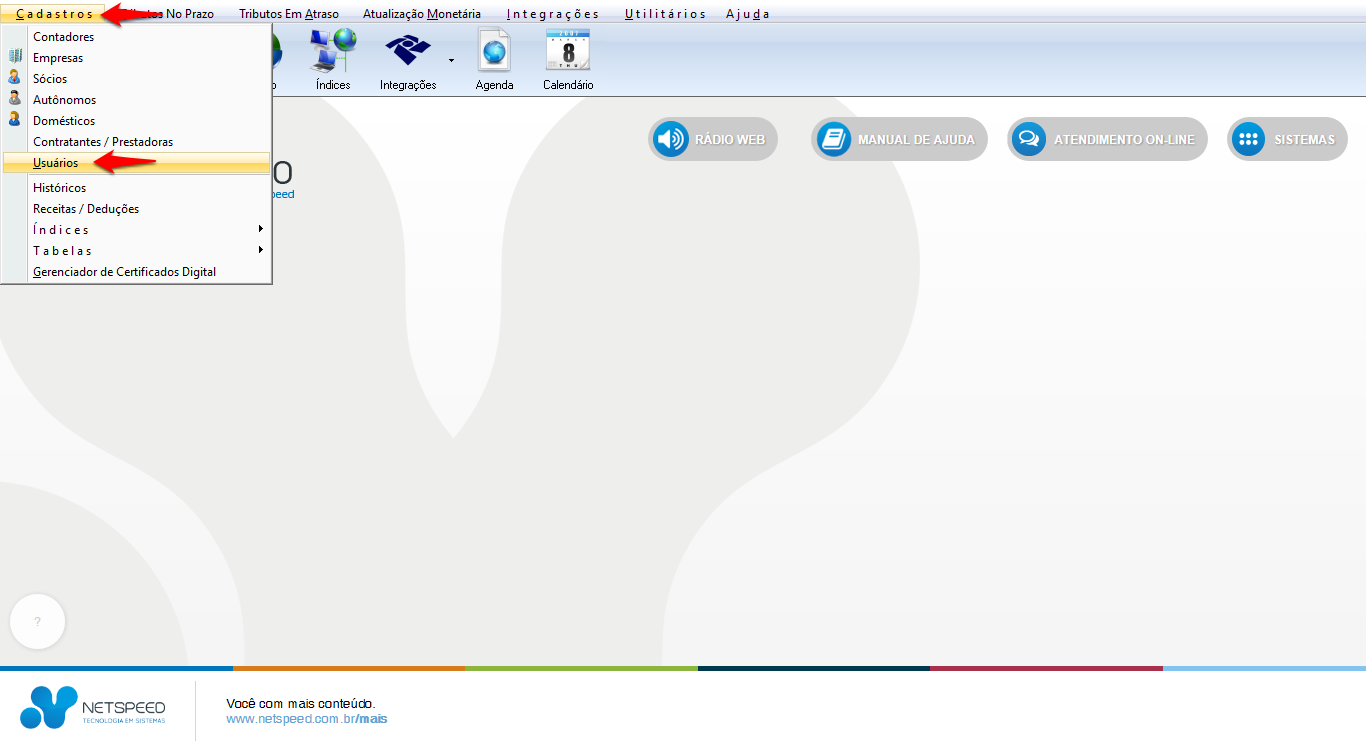Click the Integrações toolbar icon
The width and height of the screenshot is (1366, 747).
coord(407,50)
